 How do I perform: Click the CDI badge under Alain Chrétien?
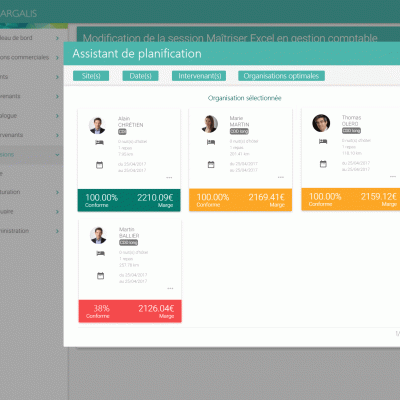click(x=122, y=132)
